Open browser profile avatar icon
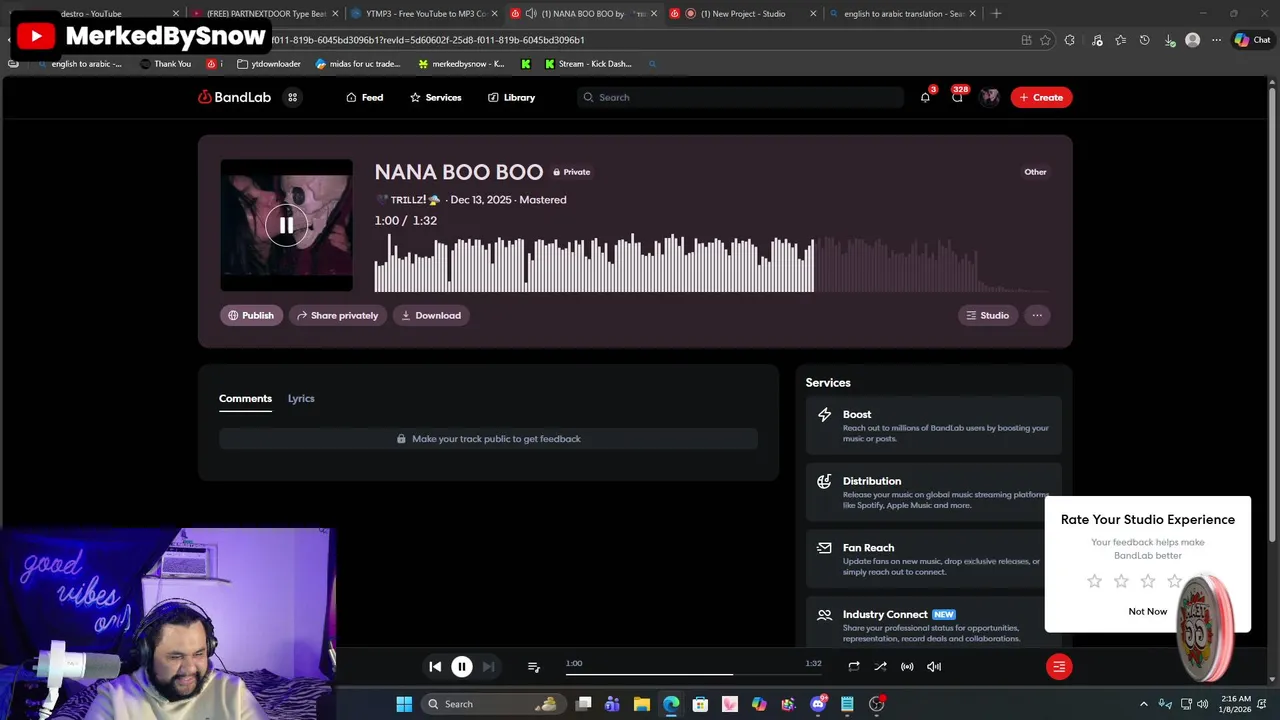The width and height of the screenshot is (1280, 720). [1192, 40]
